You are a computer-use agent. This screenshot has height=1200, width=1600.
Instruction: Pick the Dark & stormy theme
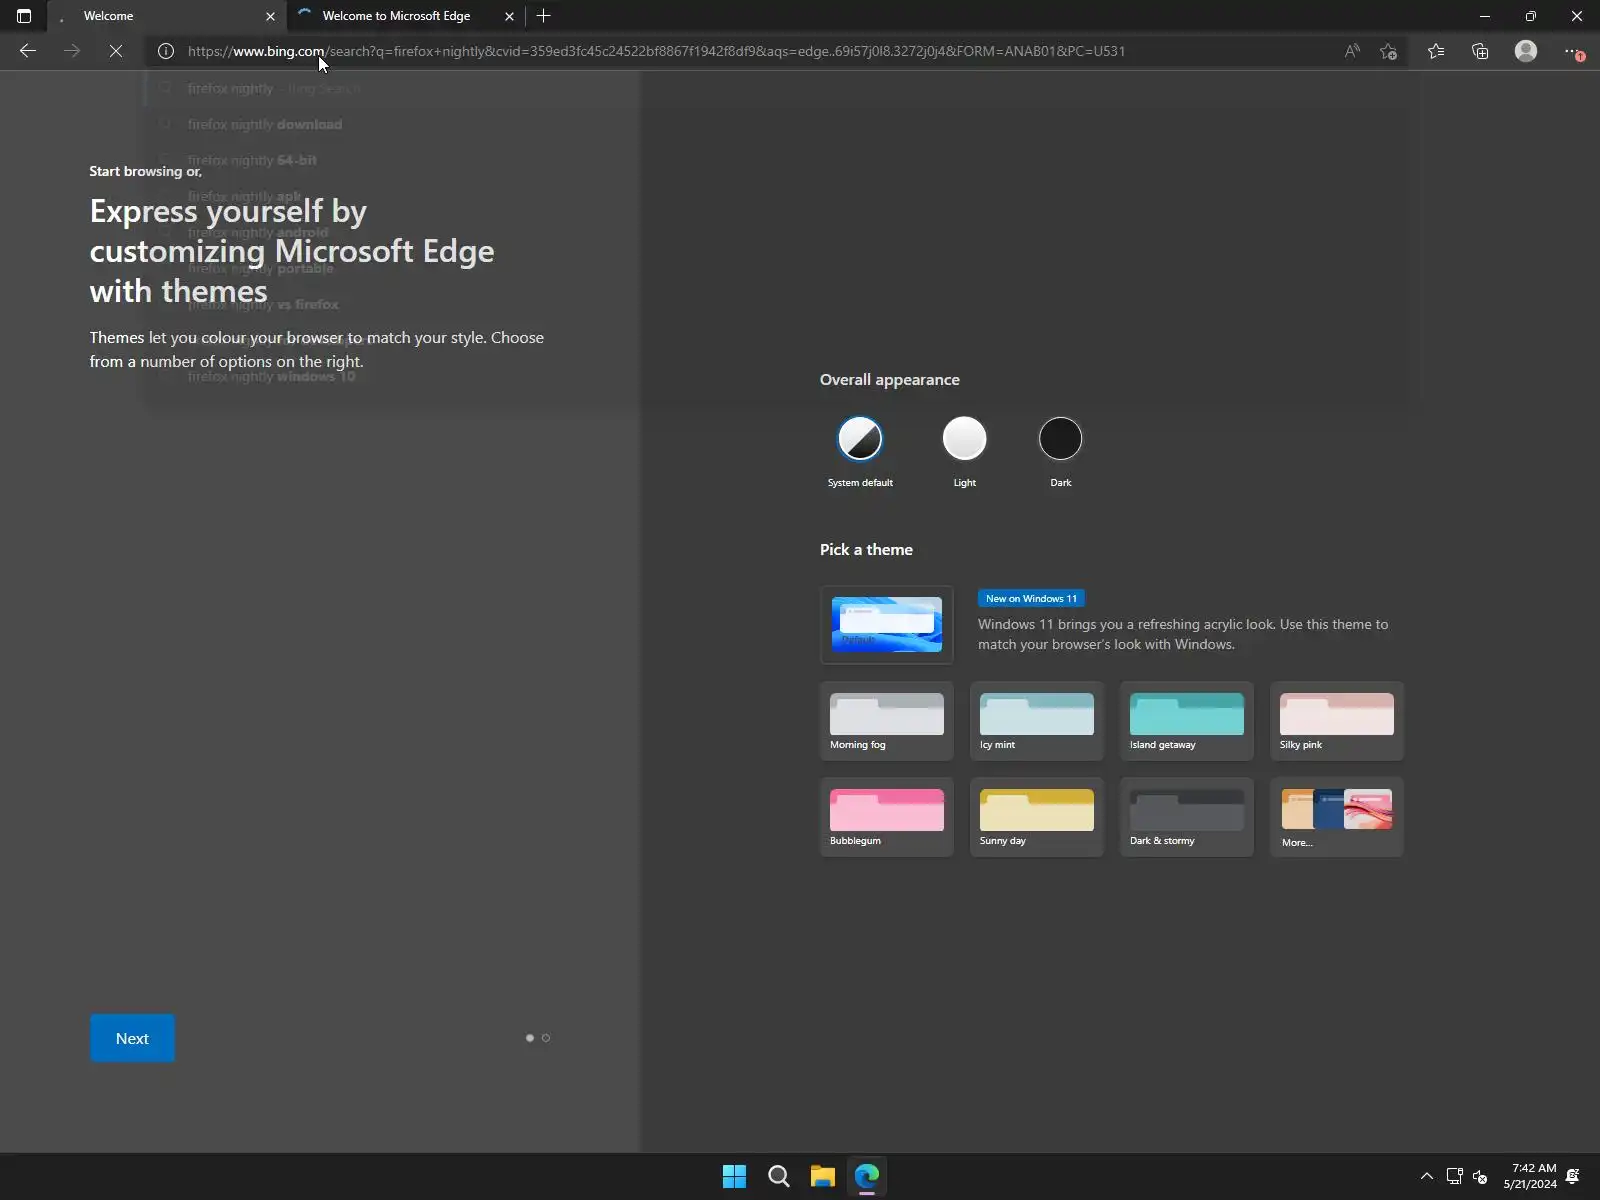coord(1187,817)
